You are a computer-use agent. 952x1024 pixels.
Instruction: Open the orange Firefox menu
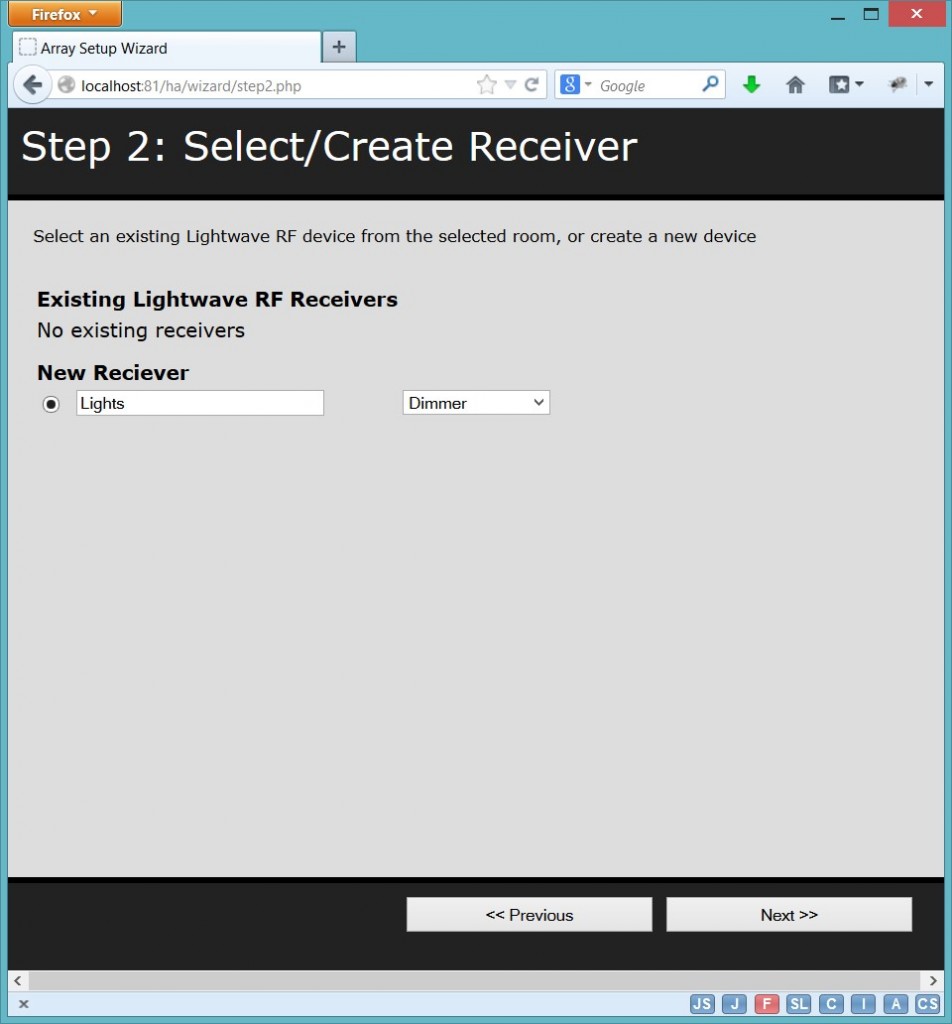[x=62, y=14]
